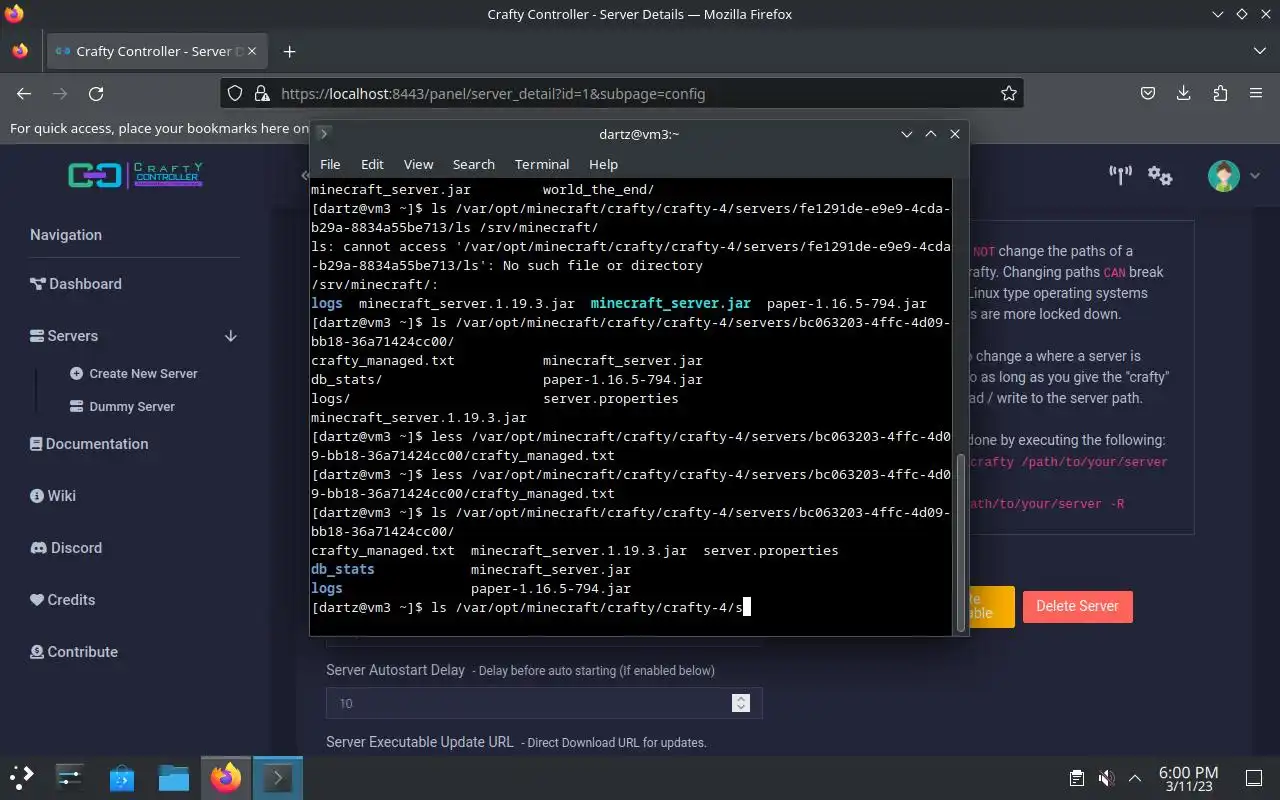Open terminal Edit menu
Viewport: 1280px width, 800px height.
point(372,164)
